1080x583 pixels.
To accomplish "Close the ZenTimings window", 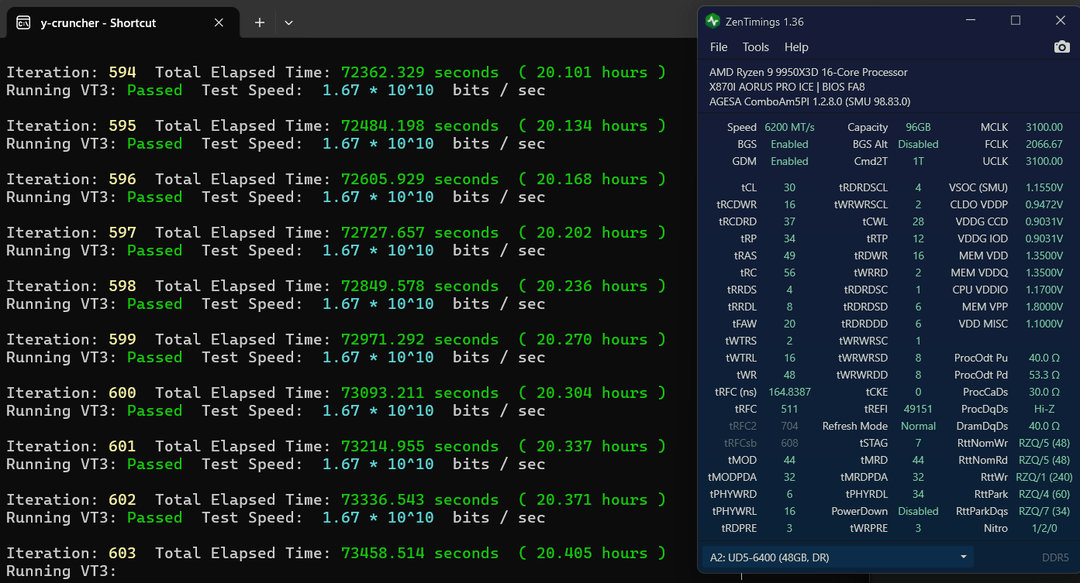I will 1060,20.
